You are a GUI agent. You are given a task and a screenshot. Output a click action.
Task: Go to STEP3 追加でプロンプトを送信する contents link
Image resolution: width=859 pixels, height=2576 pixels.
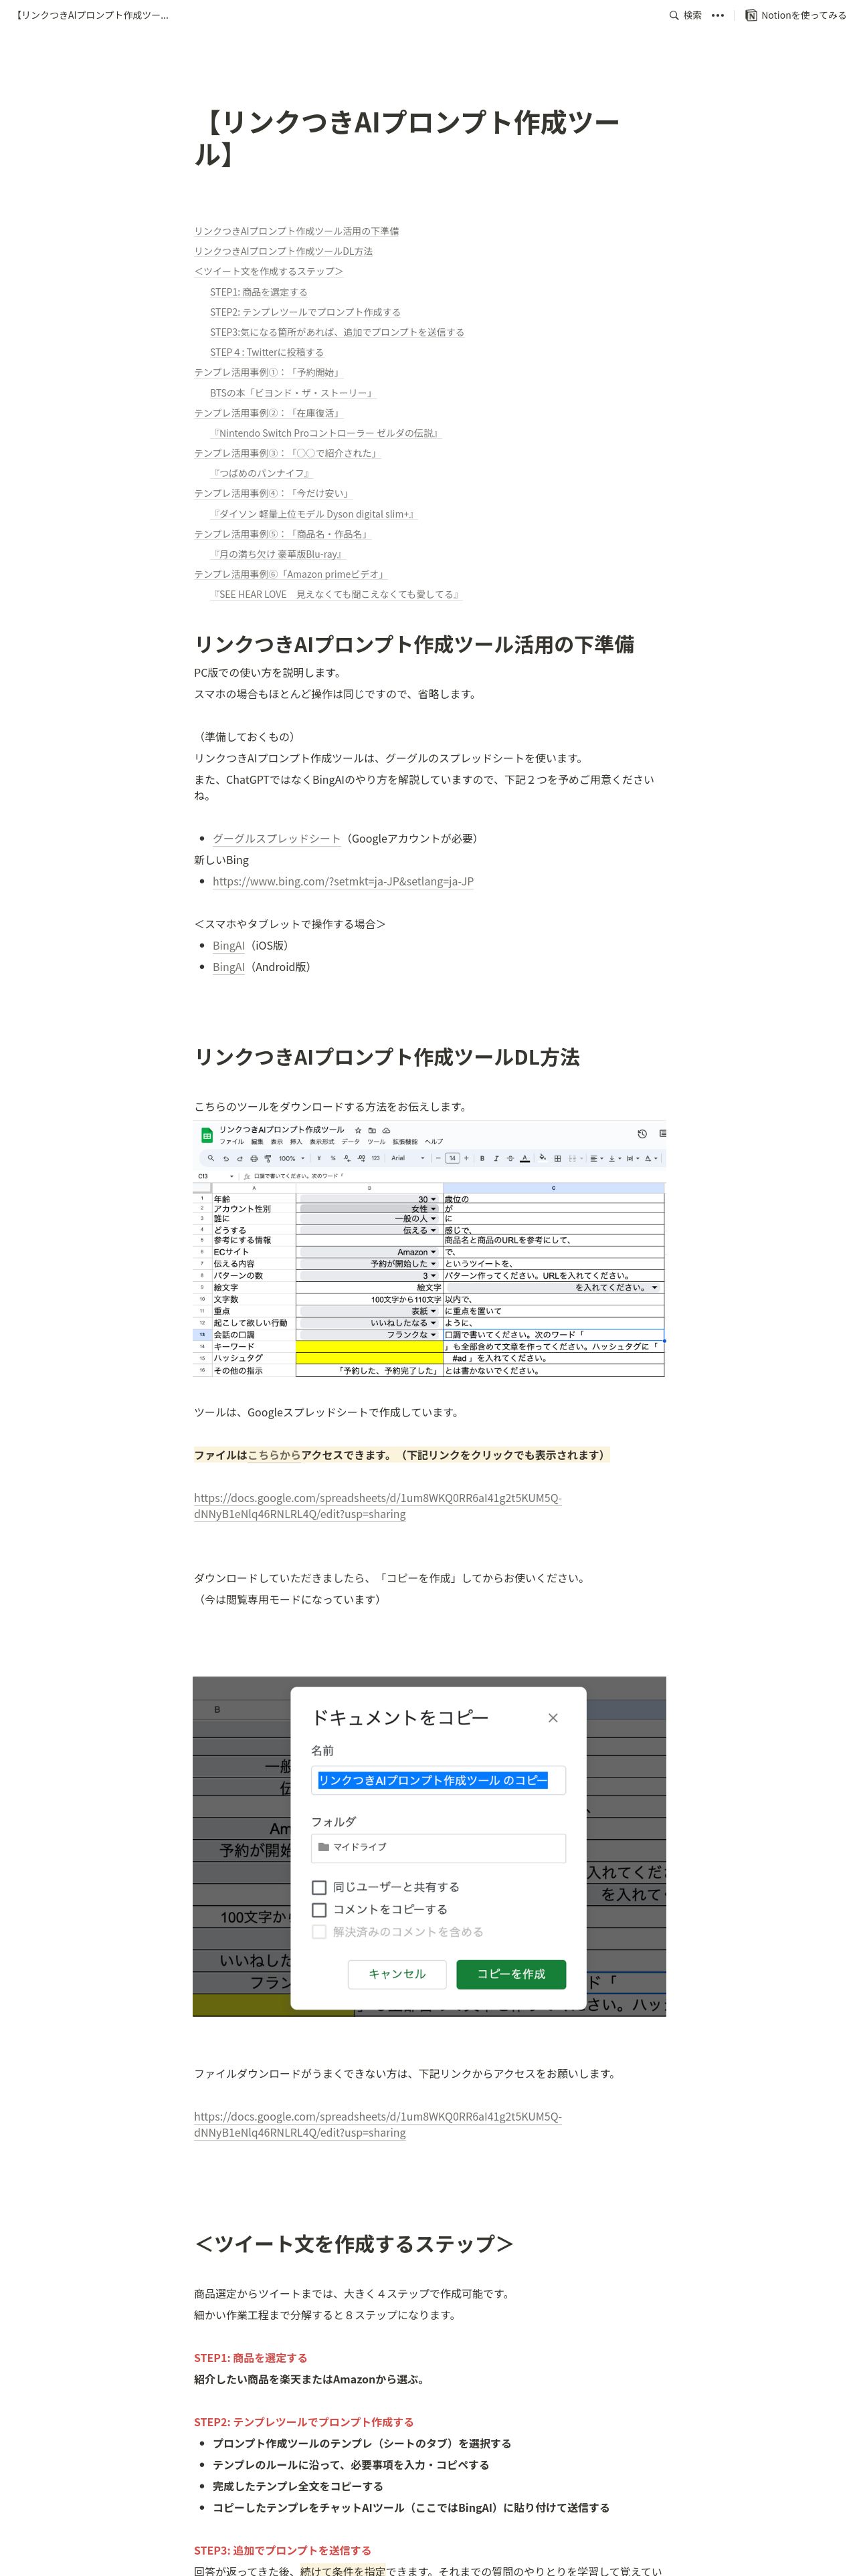[337, 332]
